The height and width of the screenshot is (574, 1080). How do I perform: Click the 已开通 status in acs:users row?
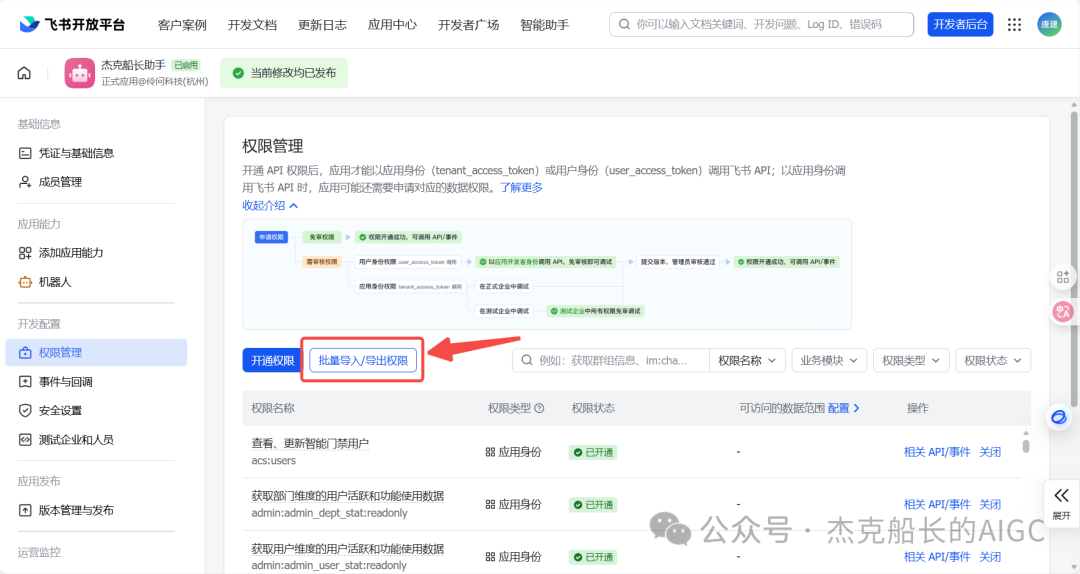click(593, 452)
